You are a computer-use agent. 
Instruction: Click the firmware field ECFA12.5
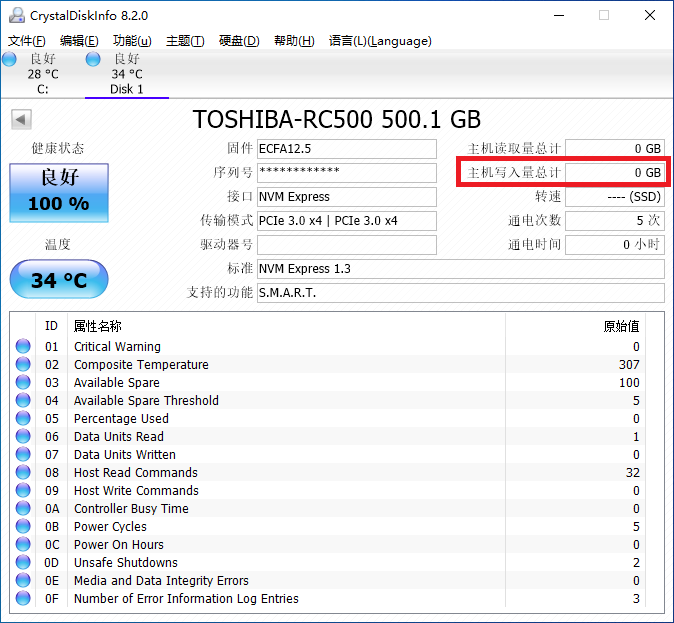pos(346,149)
